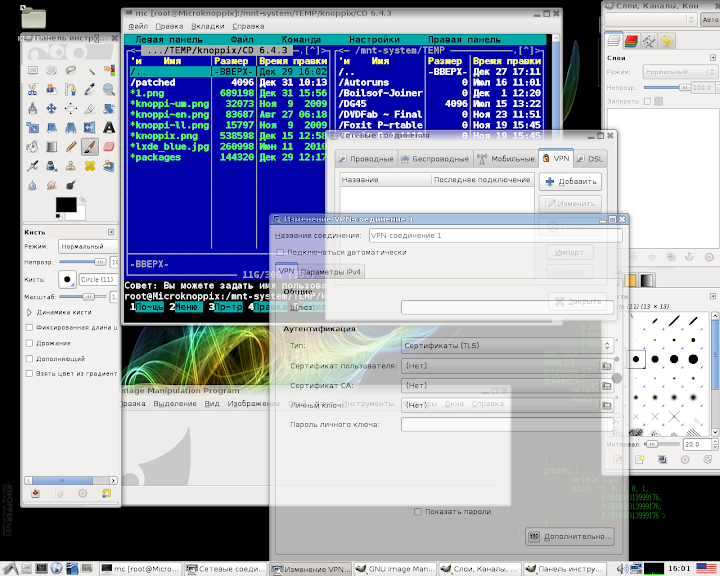Click the Пароль личного ключа field

click(x=507, y=425)
